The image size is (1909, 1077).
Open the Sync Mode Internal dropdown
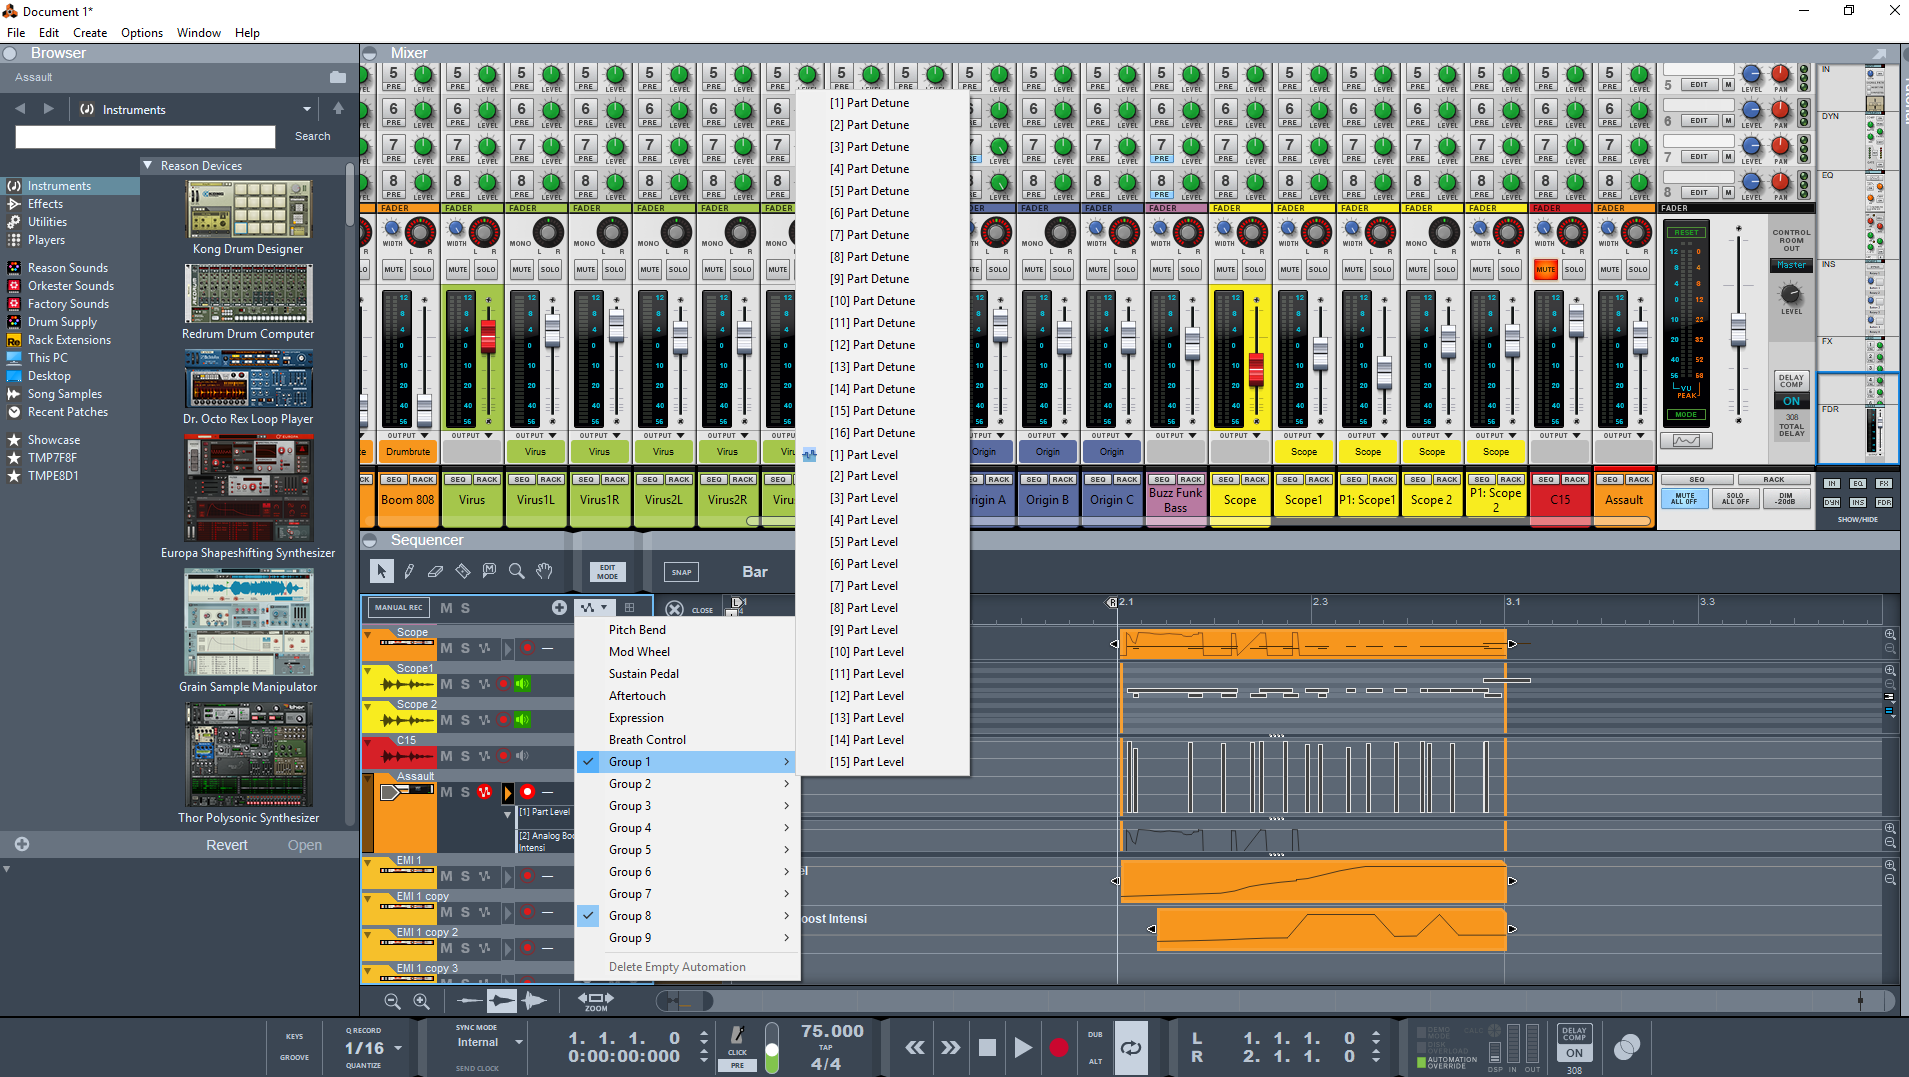519,1042
